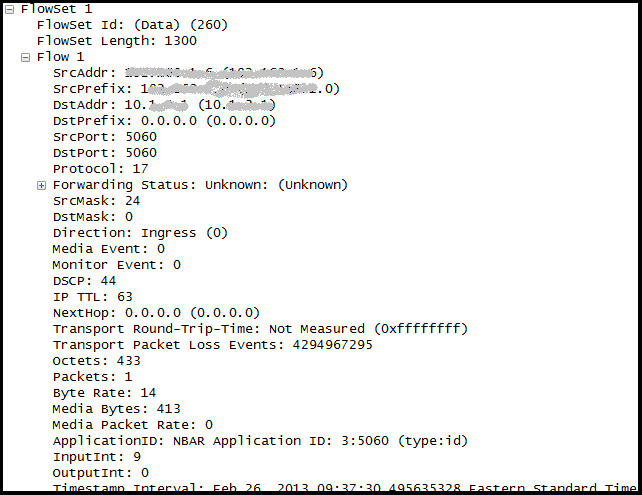Select the Media Bytes: 413 row
The width and height of the screenshot is (642, 495).
tap(117, 409)
